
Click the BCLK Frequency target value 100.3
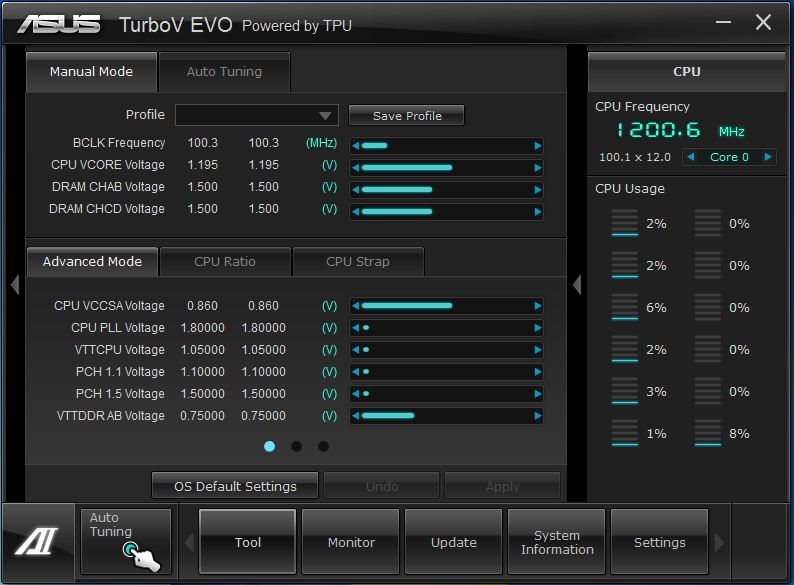(x=263, y=143)
